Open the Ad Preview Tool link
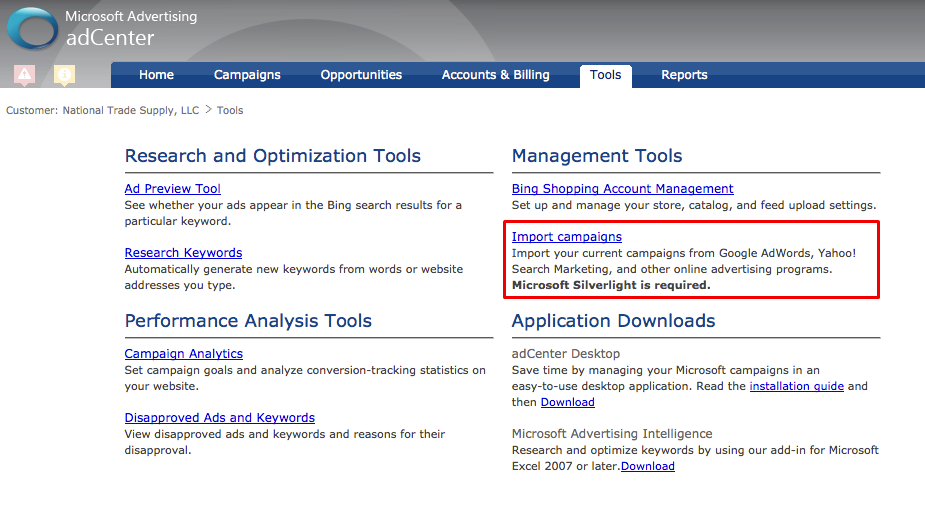Viewport: 925px width, 517px height. tap(172, 189)
